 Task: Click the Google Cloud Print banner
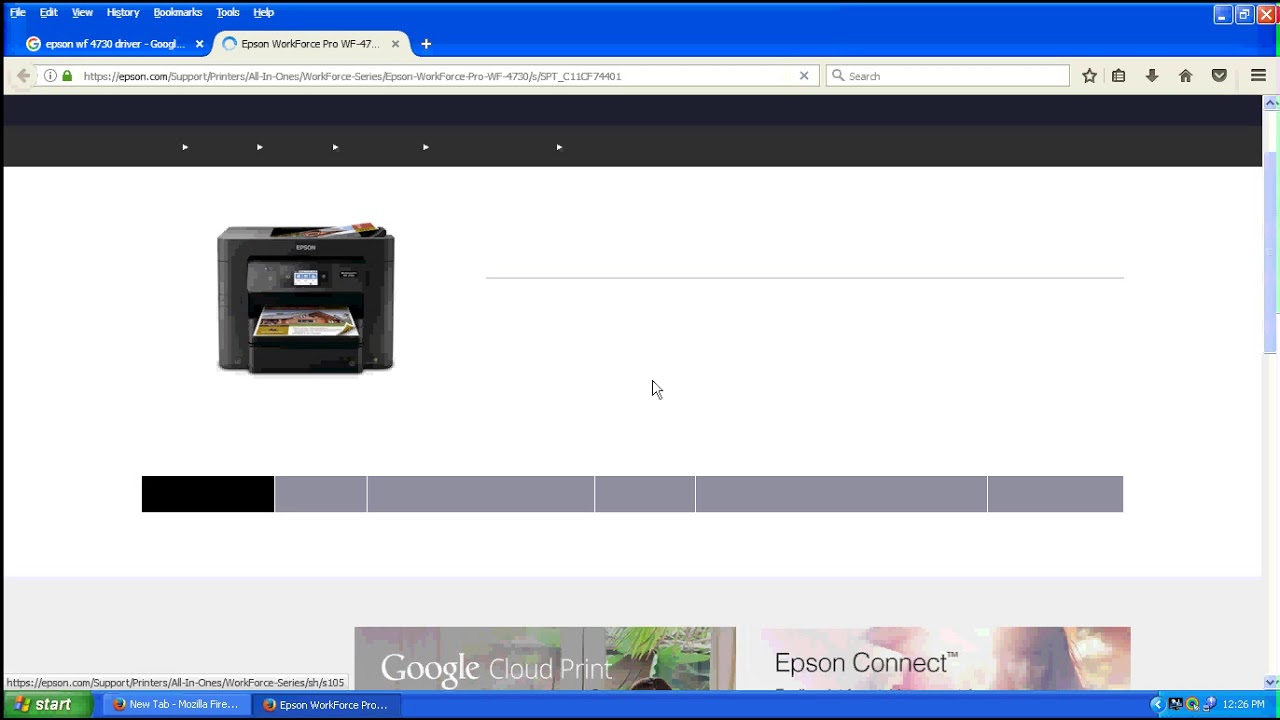click(545, 659)
